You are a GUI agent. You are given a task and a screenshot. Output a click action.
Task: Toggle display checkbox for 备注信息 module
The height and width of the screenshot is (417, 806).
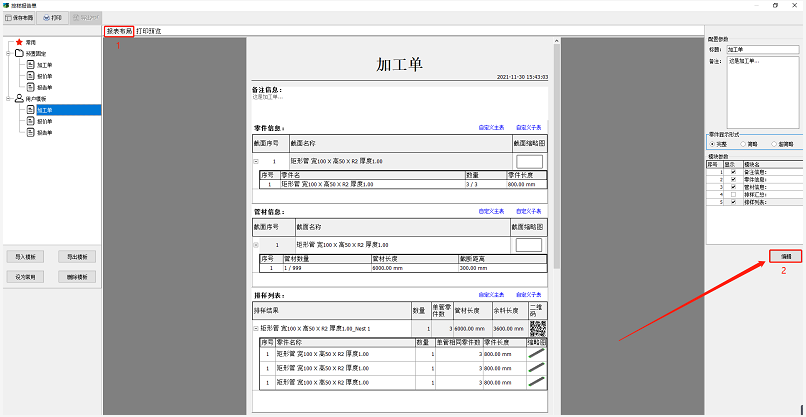pyautogui.click(x=733, y=172)
